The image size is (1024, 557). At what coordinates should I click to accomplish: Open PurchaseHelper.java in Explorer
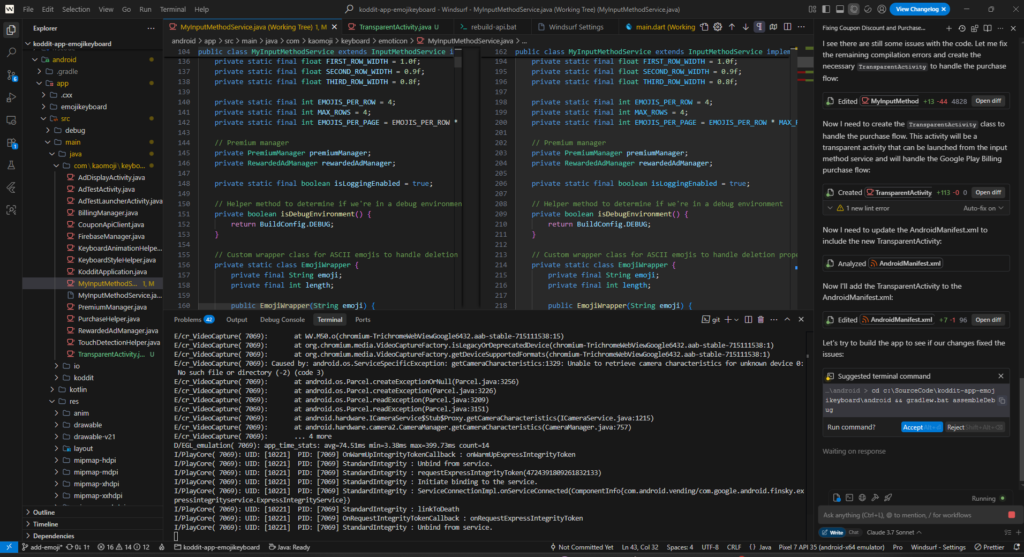point(108,319)
